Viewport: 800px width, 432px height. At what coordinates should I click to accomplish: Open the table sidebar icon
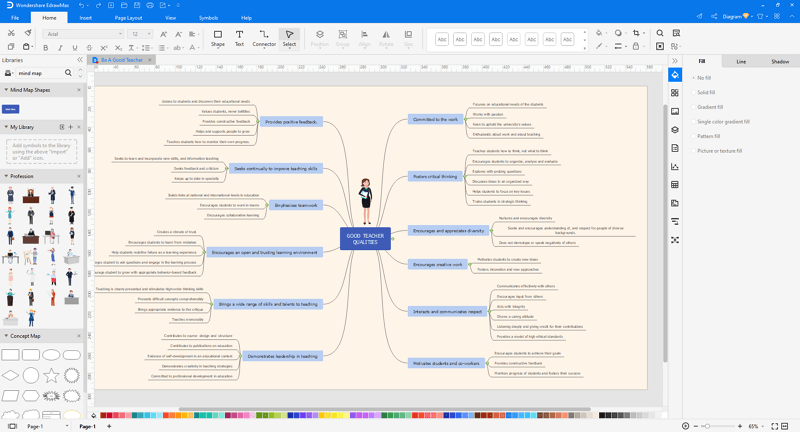(x=675, y=185)
